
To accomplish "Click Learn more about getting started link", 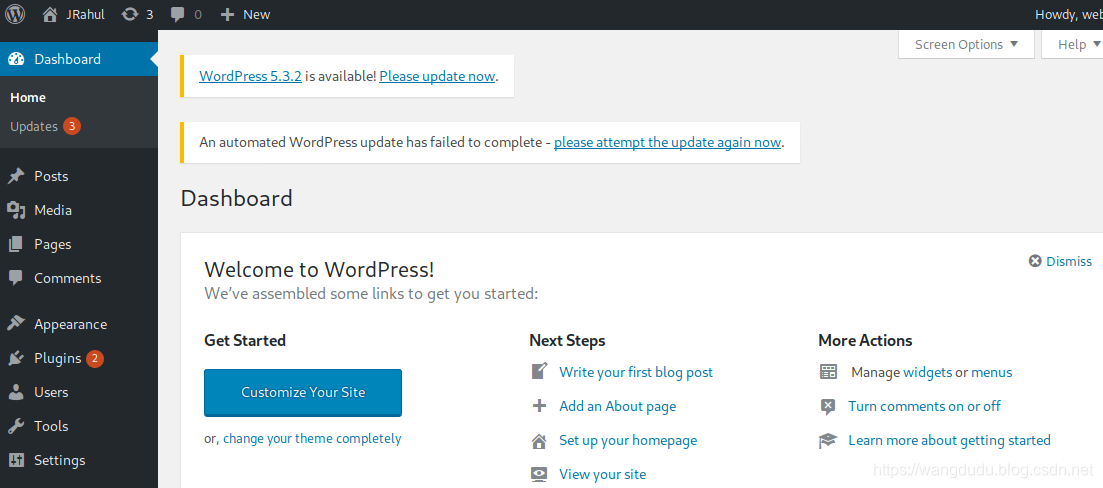I will click(x=950, y=440).
